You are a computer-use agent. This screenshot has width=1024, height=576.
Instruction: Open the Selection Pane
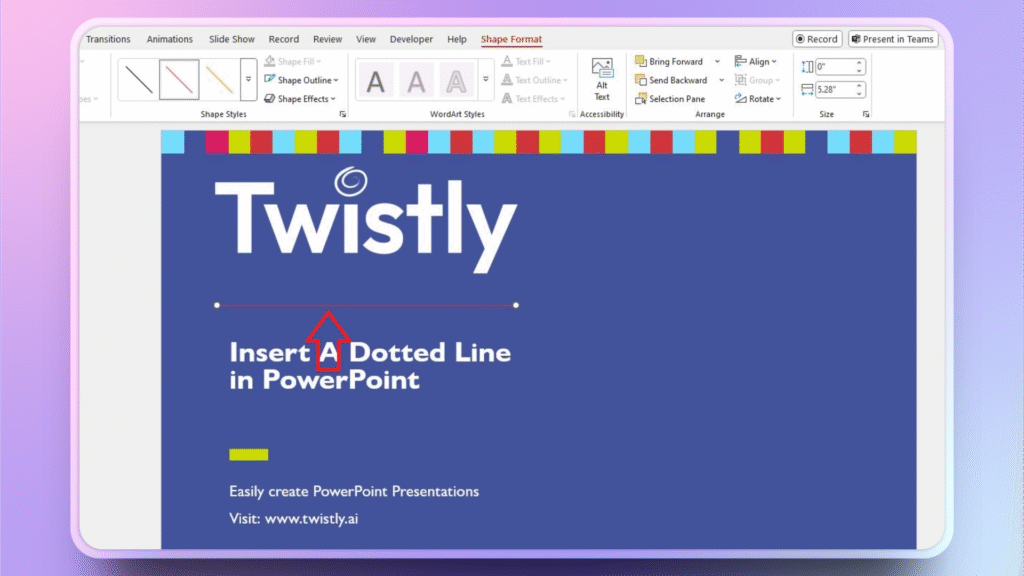pyautogui.click(x=670, y=99)
